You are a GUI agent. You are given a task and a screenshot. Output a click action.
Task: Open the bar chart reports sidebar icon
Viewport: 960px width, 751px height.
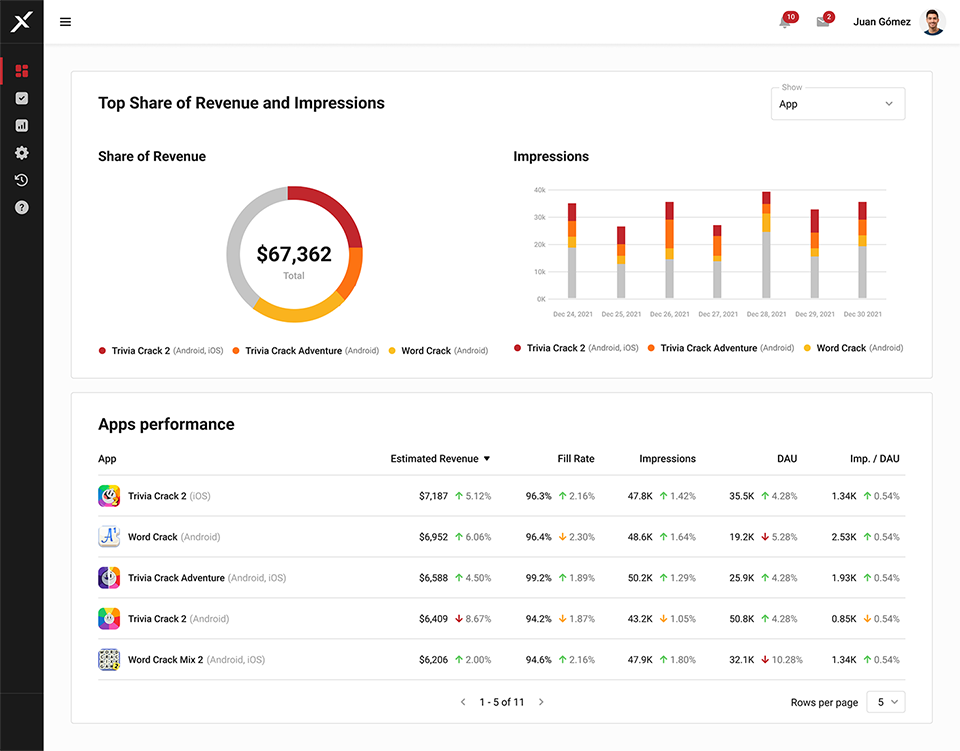(21, 125)
